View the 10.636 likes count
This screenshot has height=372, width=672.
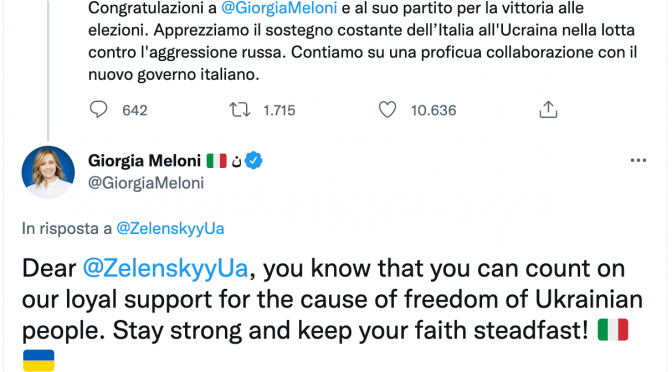[434, 111]
